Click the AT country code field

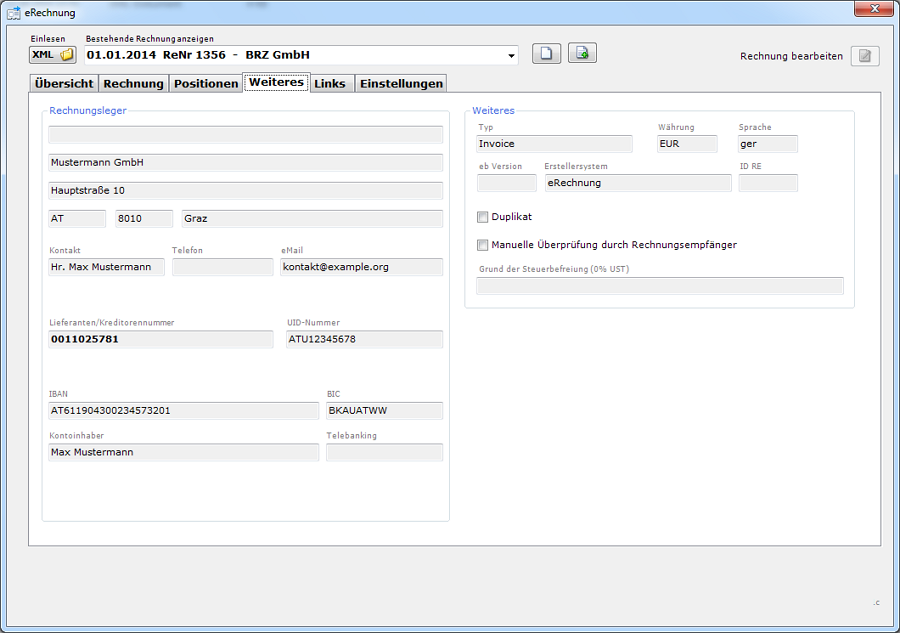77,219
